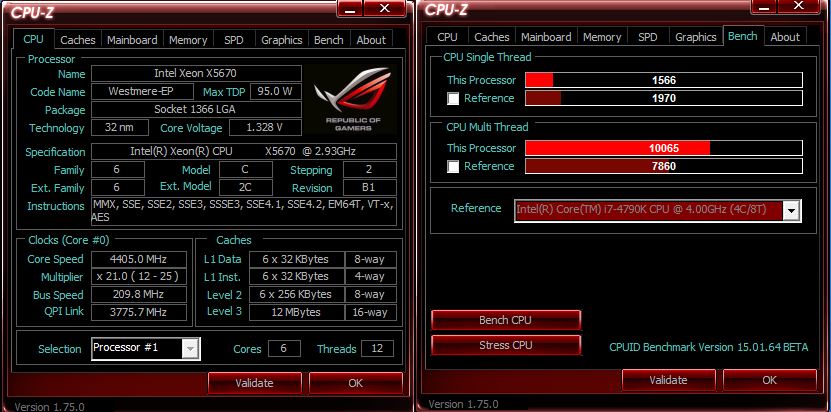Open About tab in left window
The image size is (831, 412).
pyautogui.click(x=371, y=40)
